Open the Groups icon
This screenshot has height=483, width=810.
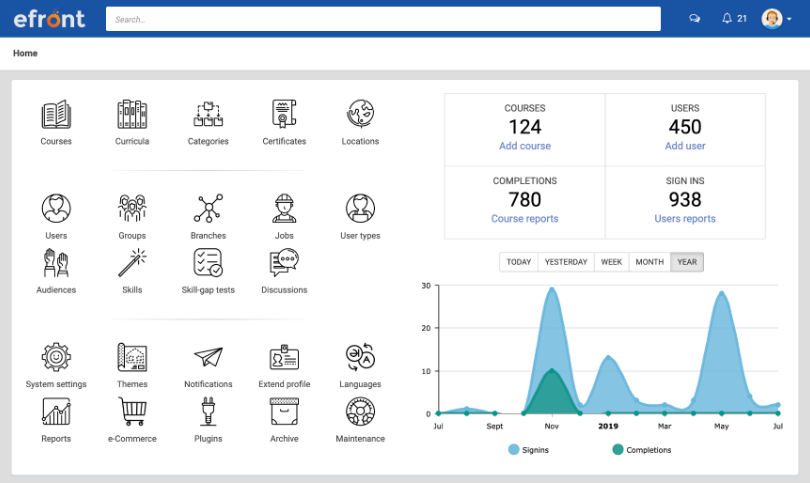tap(132, 208)
